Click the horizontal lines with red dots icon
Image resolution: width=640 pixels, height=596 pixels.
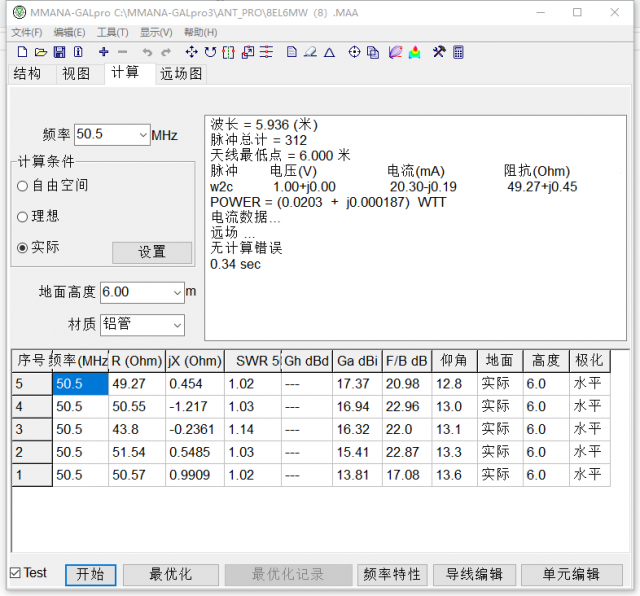[x=266, y=52]
